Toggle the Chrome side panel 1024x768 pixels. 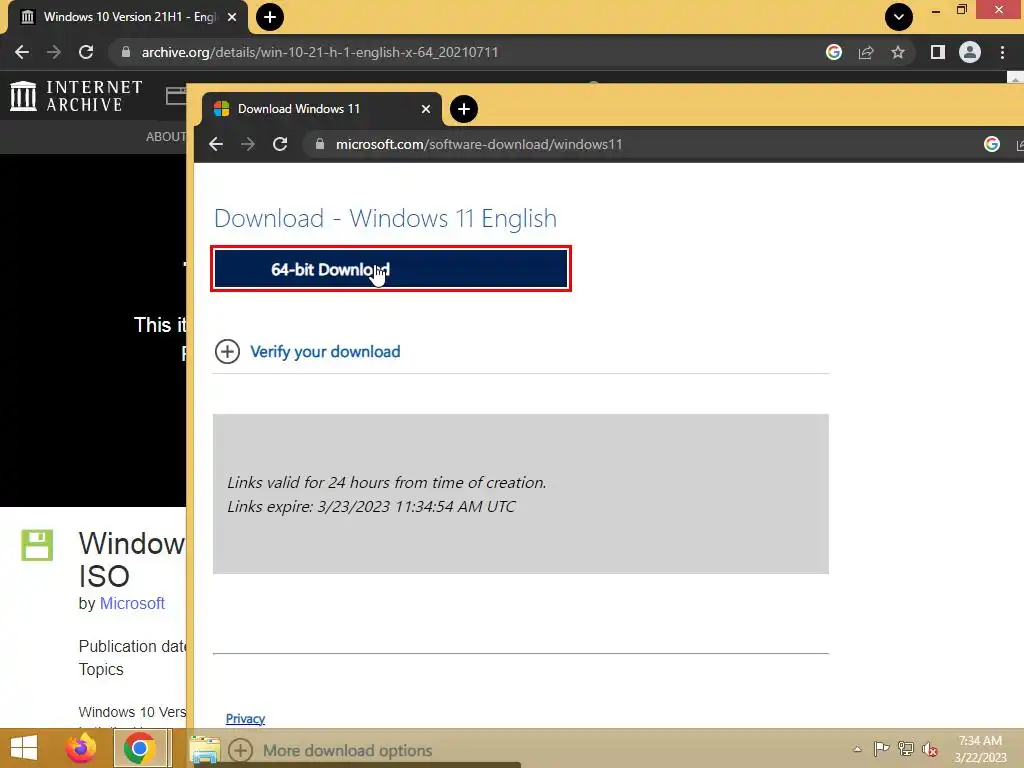[x=938, y=52]
